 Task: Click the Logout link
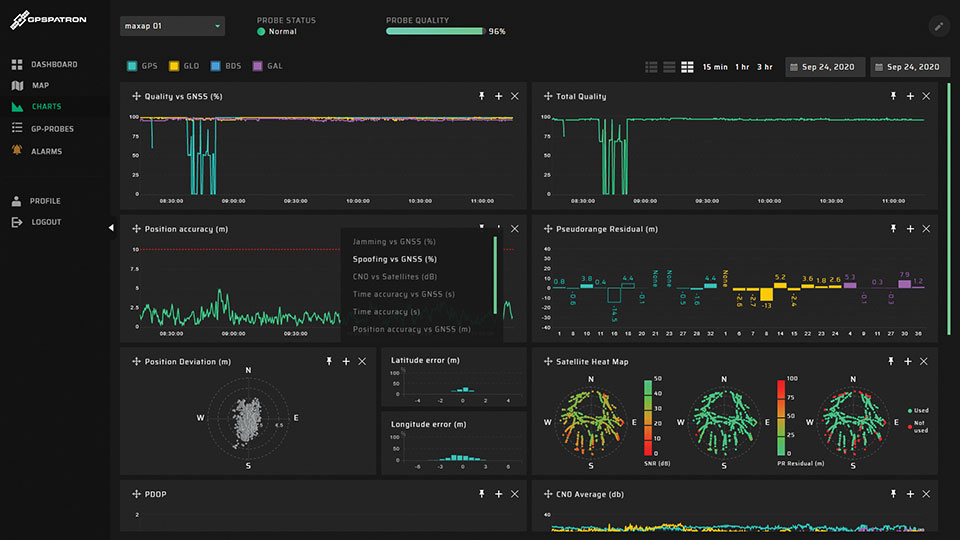[46, 222]
